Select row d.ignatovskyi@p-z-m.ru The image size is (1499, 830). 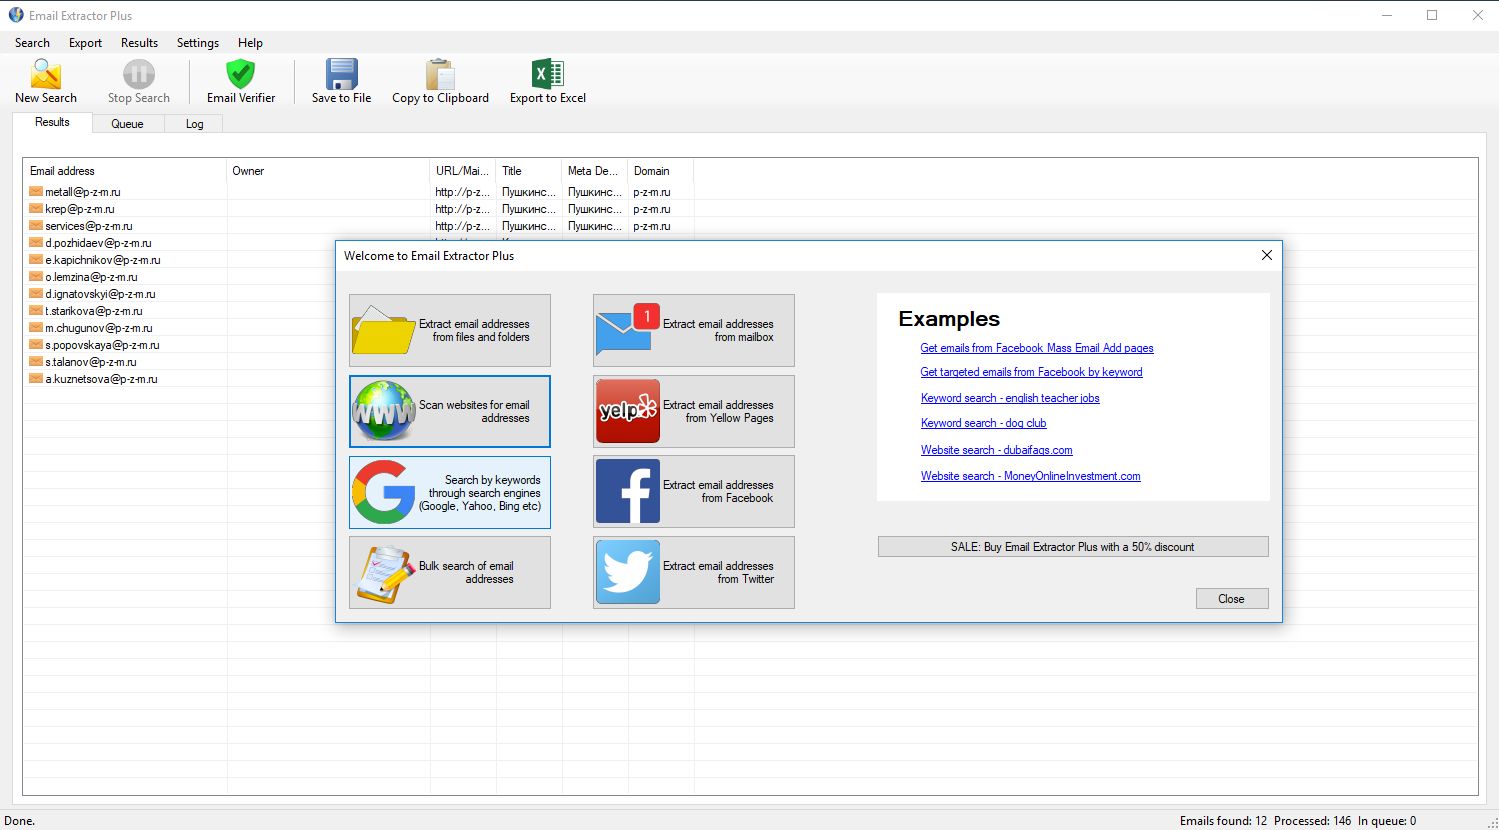[100, 294]
